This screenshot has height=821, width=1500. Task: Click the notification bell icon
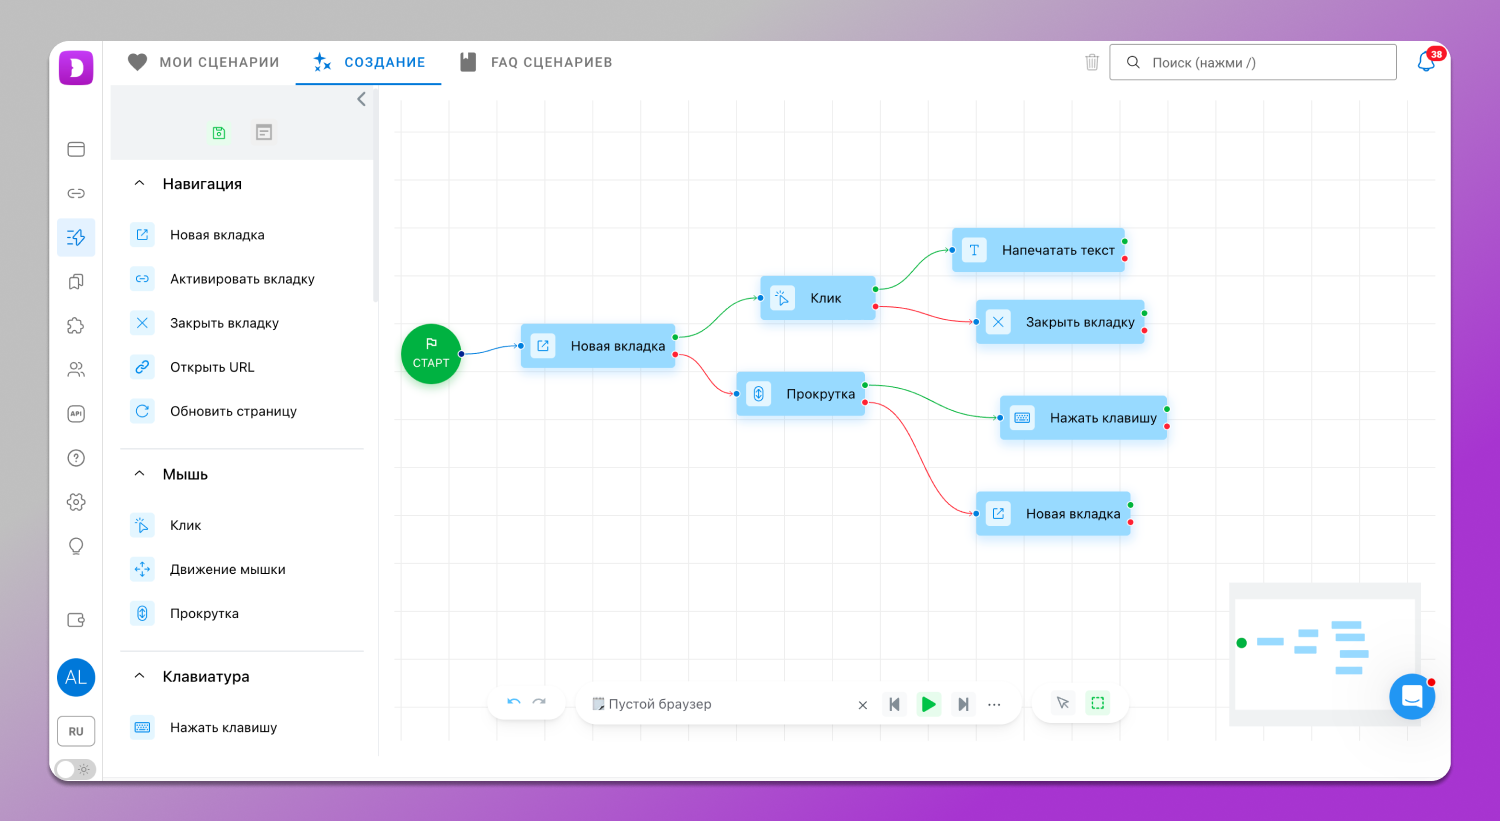tap(1426, 62)
